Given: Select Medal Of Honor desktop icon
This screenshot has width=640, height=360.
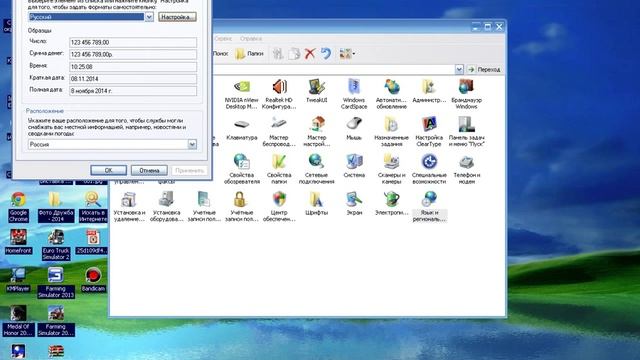Looking at the screenshot, I should pyautogui.click(x=18, y=320).
